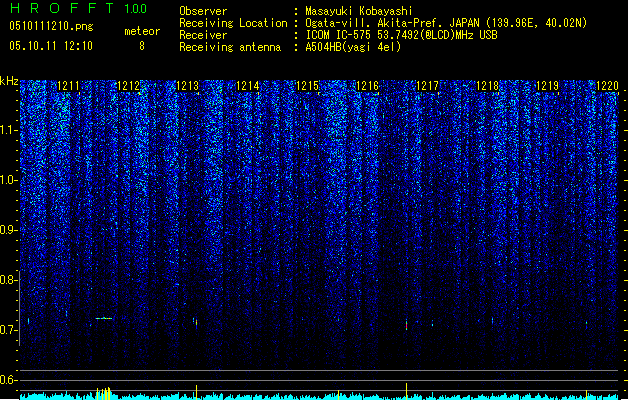Click the 1220 time marker
This screenshot has width=629, height=400.
pos(607,86)
